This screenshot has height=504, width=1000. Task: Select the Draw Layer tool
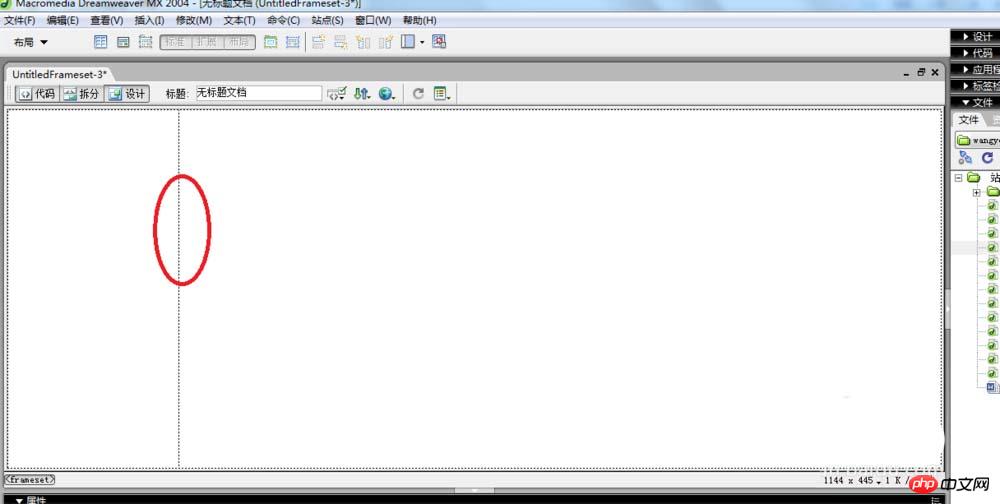point(145,42)
